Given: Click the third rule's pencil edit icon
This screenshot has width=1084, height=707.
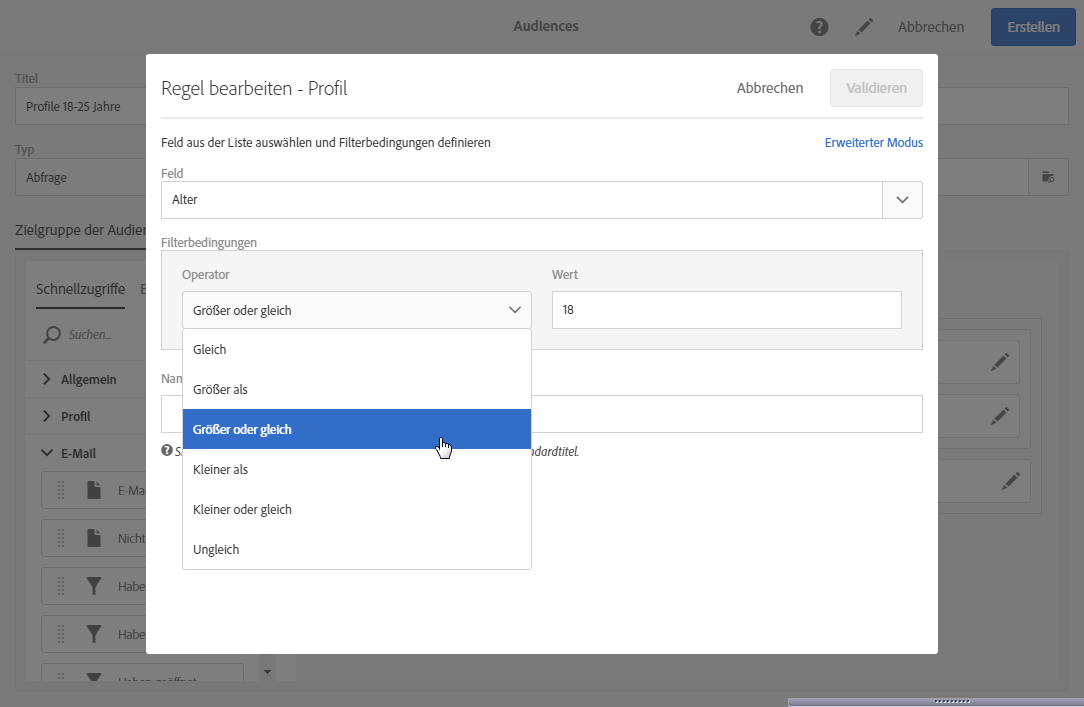Looking at the screenshot, I should [1011, 481].
